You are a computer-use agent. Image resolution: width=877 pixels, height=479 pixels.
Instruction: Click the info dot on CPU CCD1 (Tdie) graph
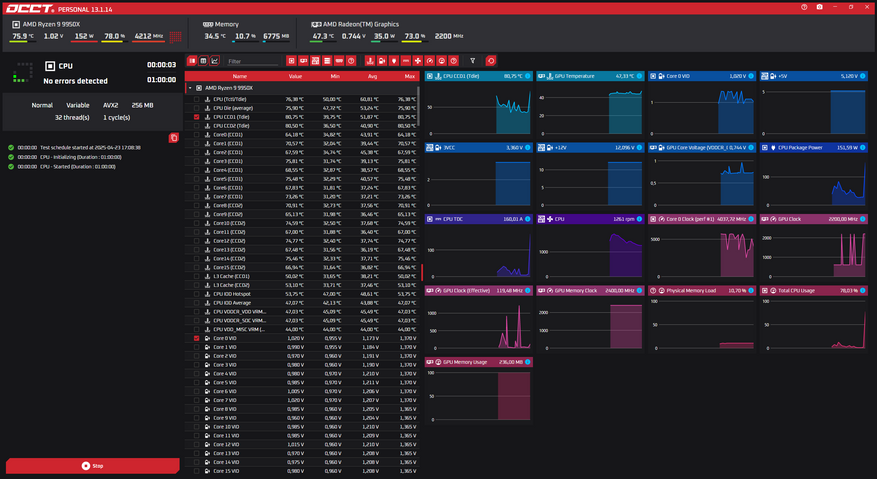click(x=527, y=76)
